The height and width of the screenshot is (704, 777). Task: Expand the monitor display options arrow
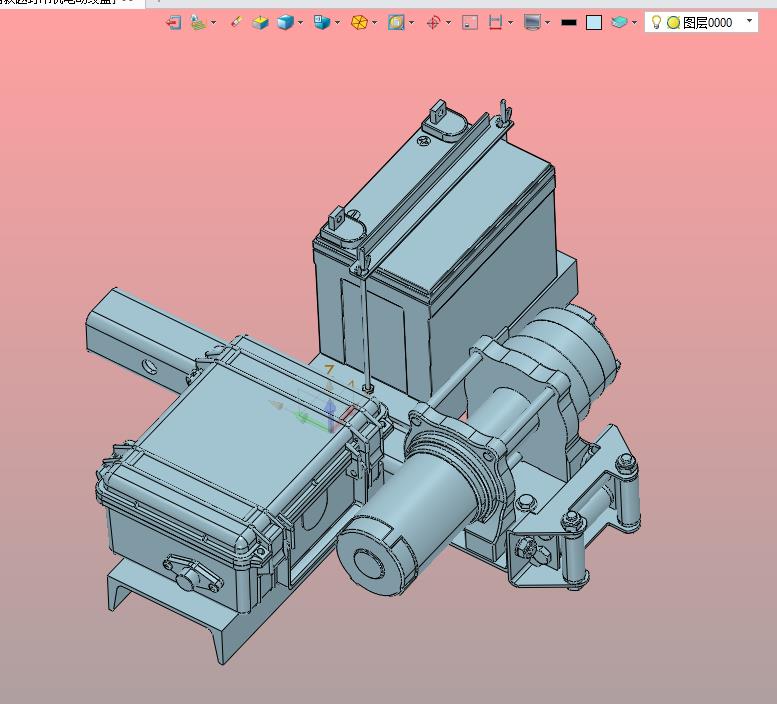tap(548, 22)
